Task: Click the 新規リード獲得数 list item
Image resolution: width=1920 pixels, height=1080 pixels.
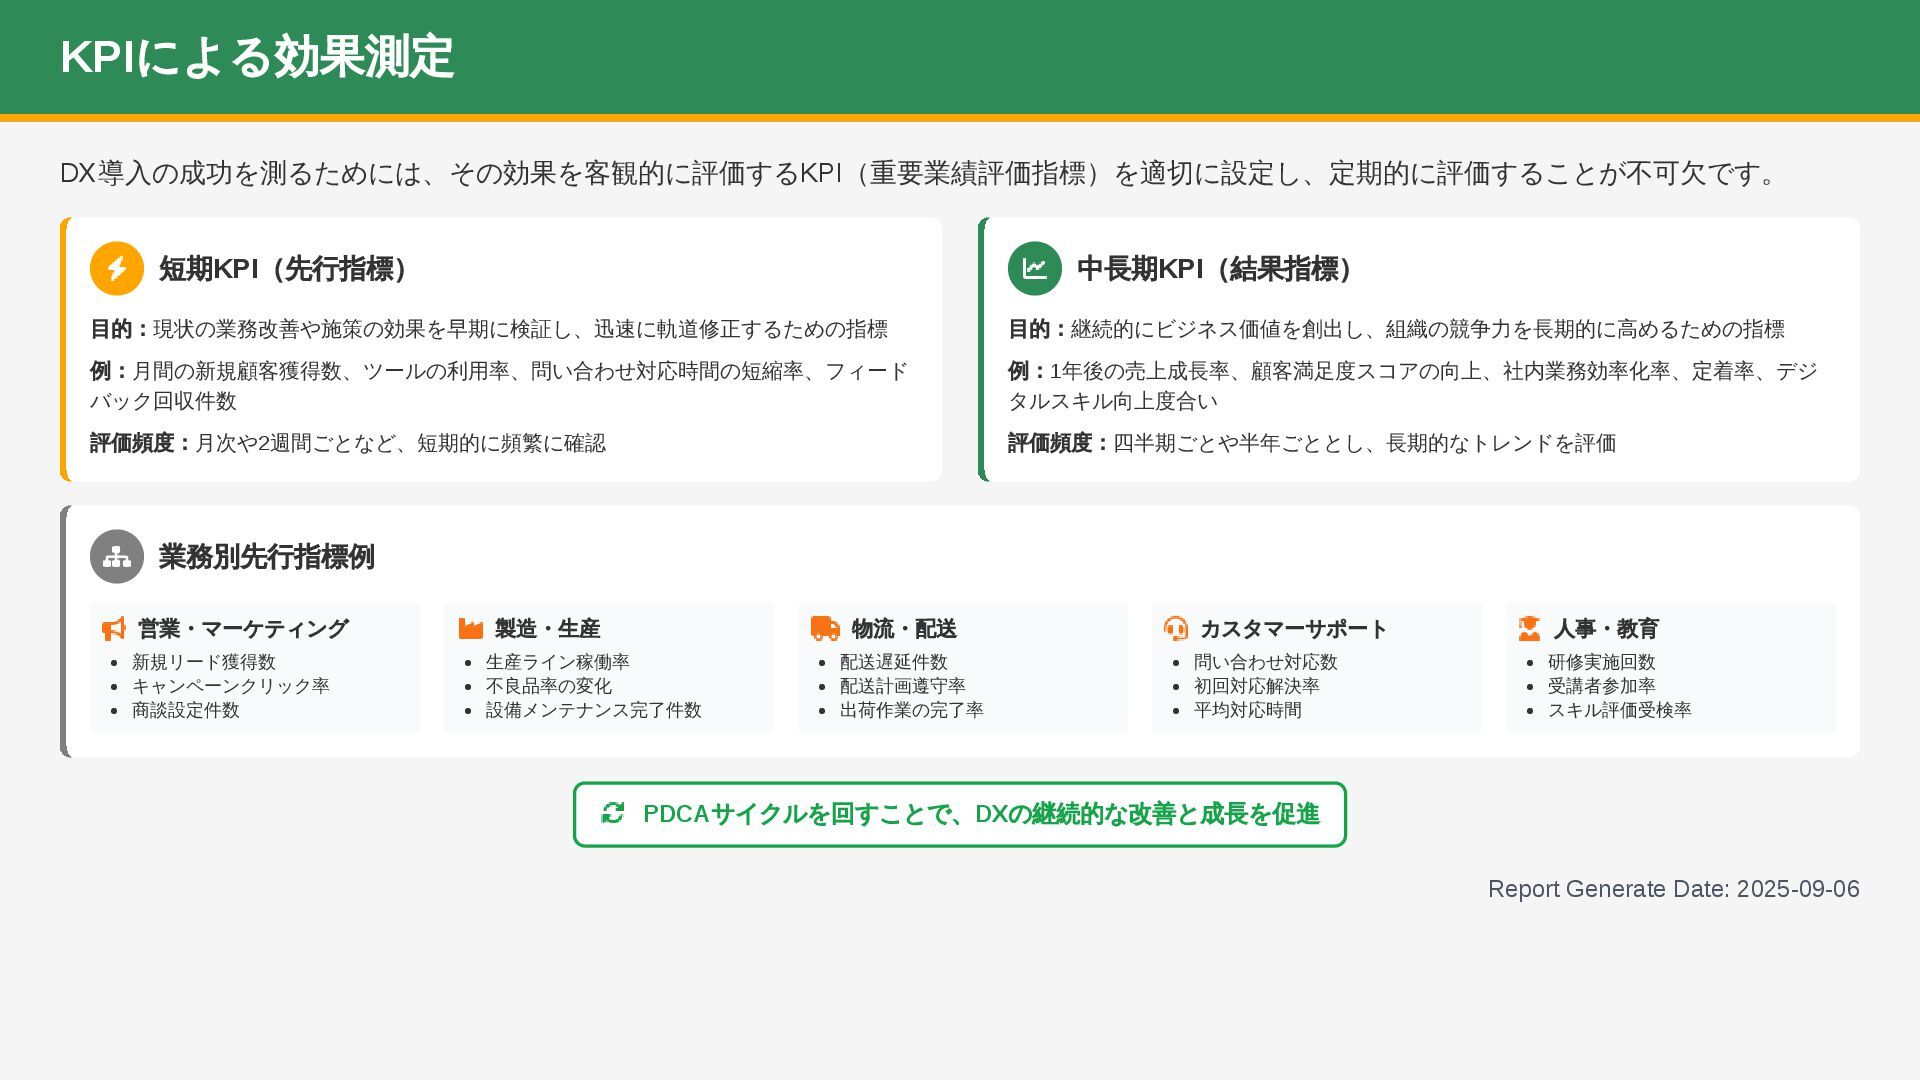Action: point(204,662)
